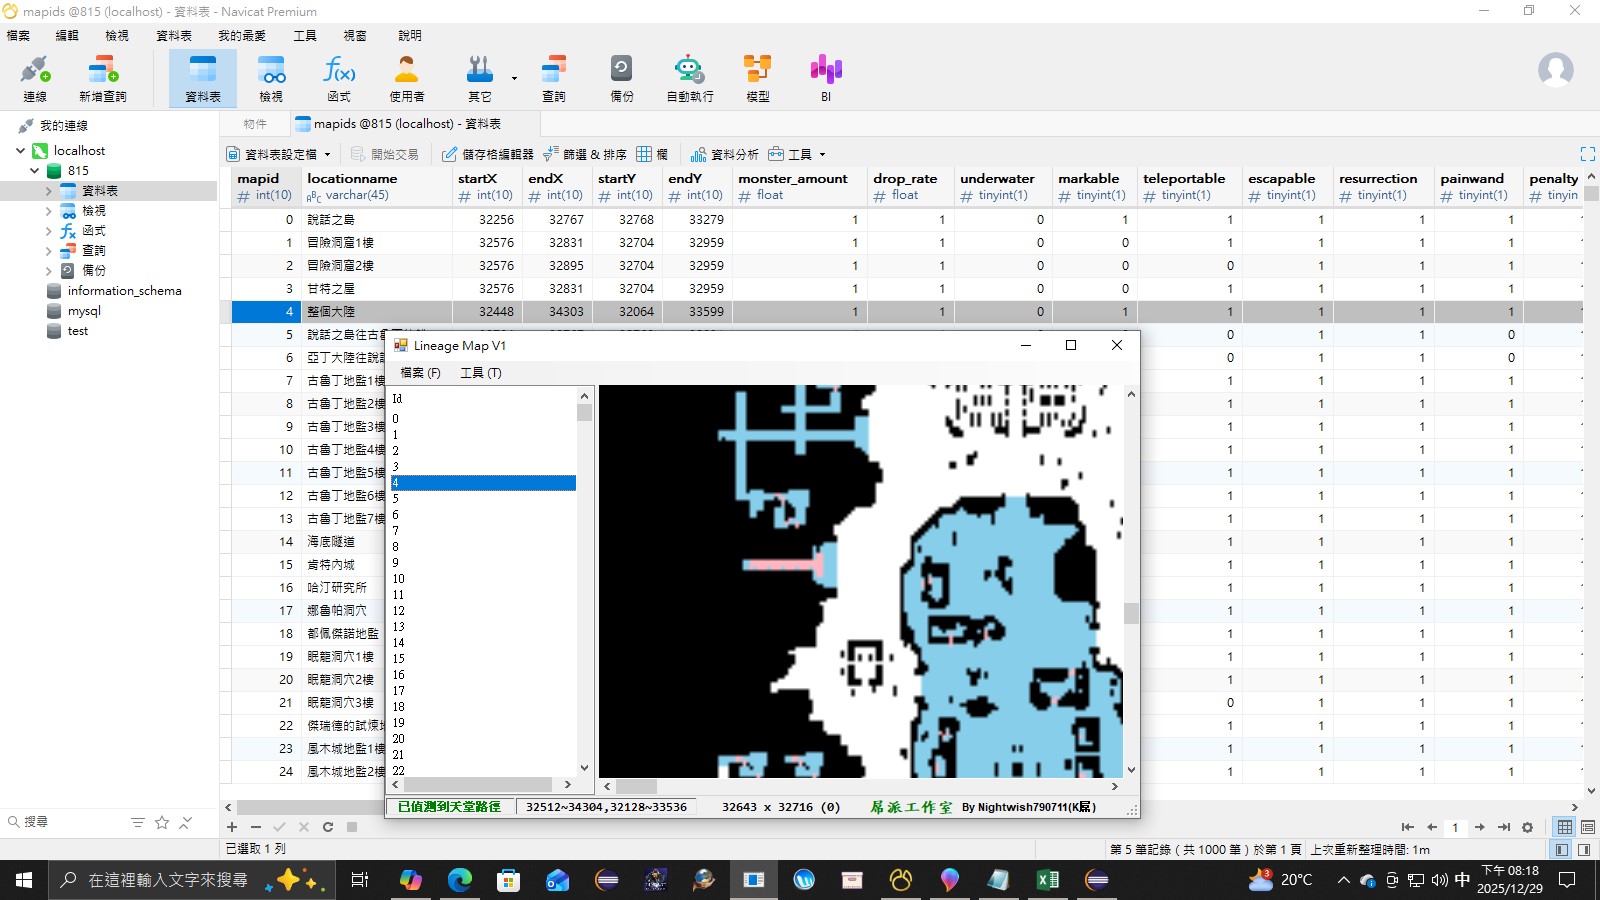The height and width of the screenshot is (900, 1600).
Task: Click the 欄 columns toolbar button
Action: click(x=652, y=154)
